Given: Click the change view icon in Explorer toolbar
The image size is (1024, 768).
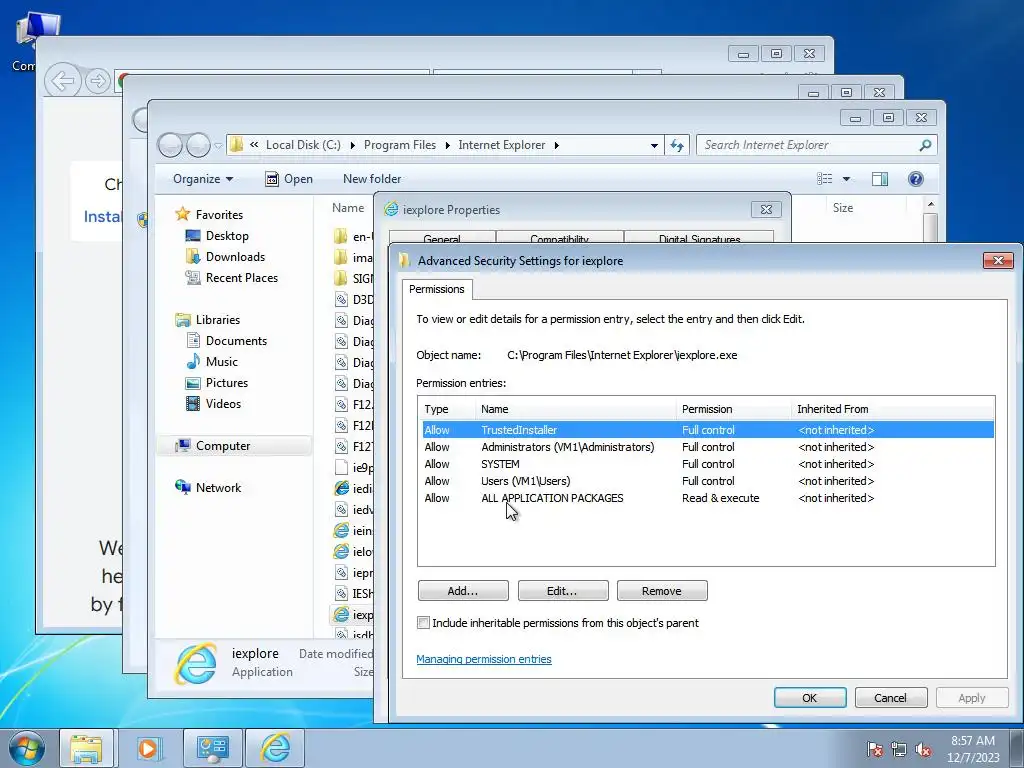Looking at the screenshot, I should [x=825, y=179].
